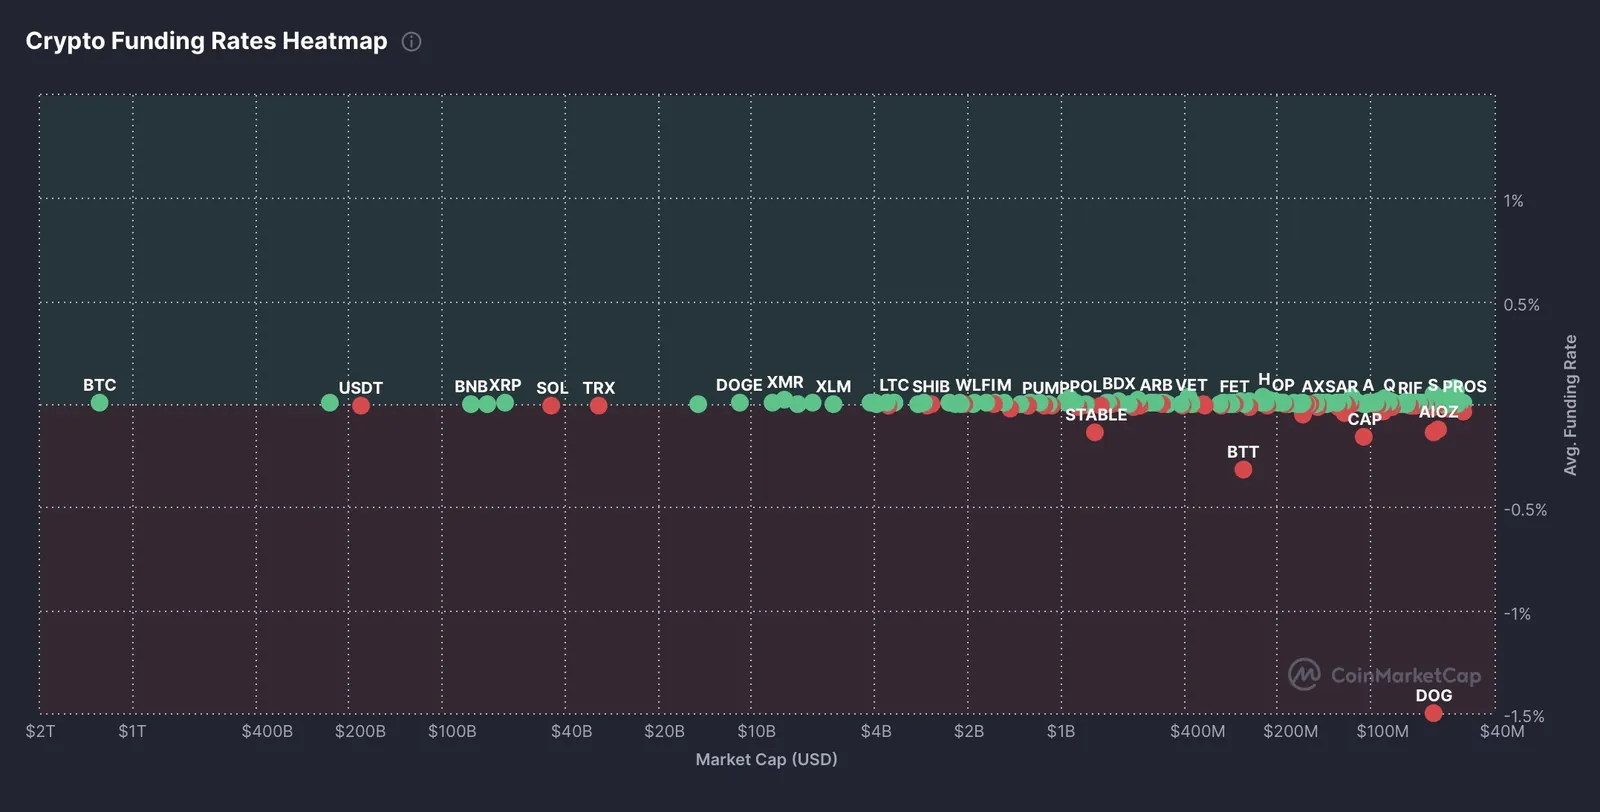Click the -1.5% funding rate axis label

click(1526, 716)
